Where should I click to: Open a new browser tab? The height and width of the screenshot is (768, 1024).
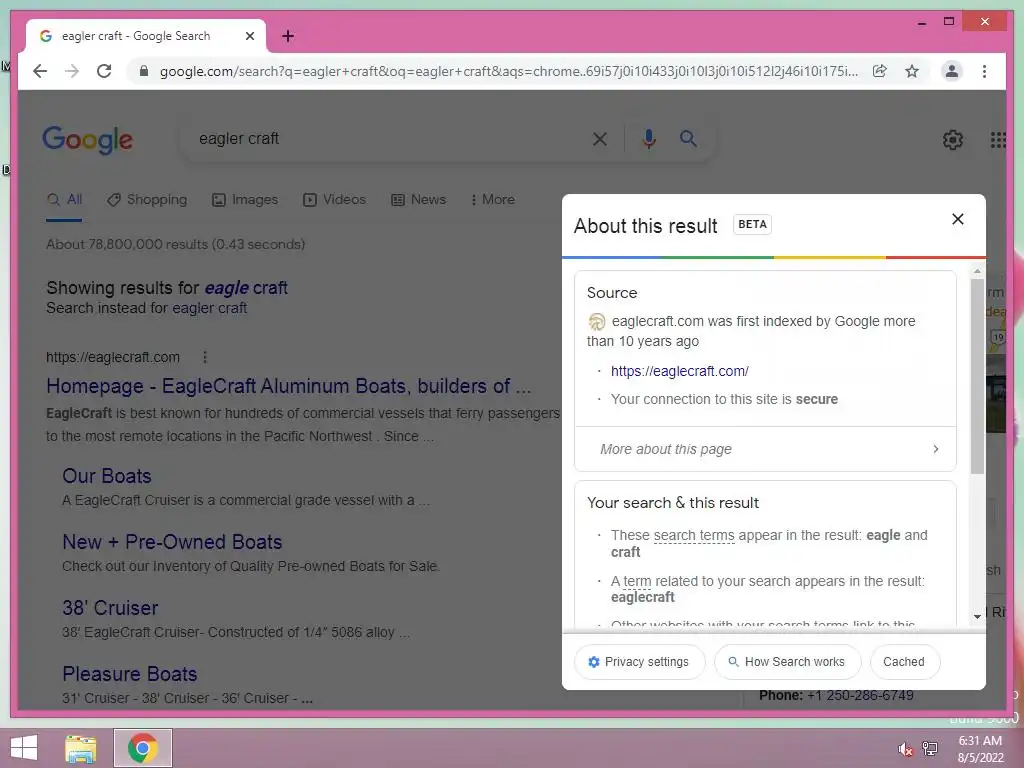pos(288,36)
